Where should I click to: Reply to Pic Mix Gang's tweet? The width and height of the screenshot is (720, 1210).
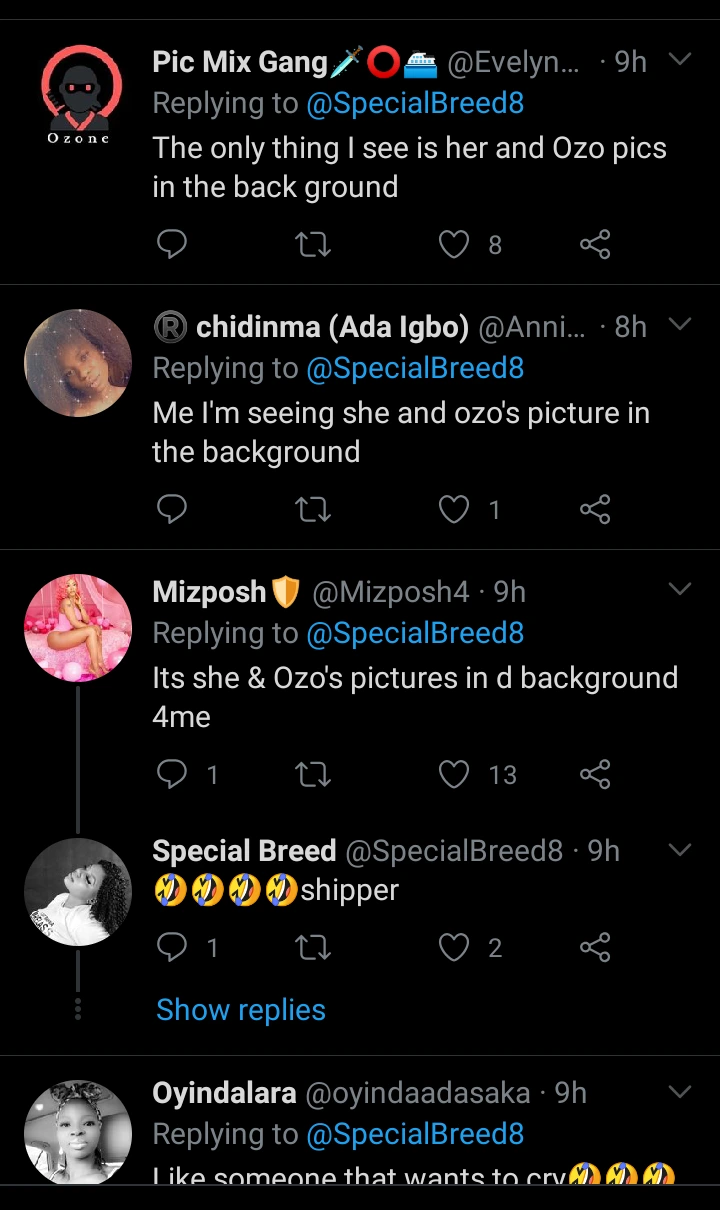pos(172,244)
